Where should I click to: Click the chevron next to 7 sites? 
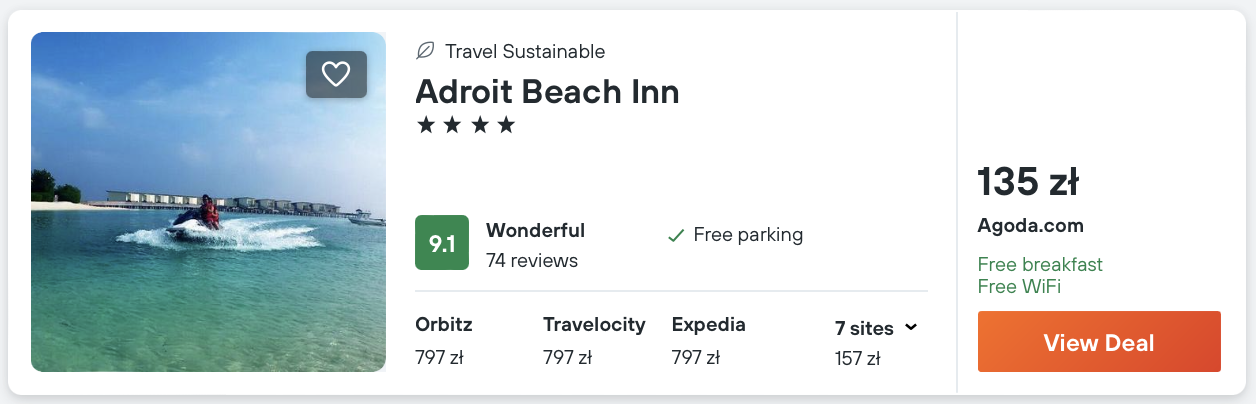coord(911,327)
